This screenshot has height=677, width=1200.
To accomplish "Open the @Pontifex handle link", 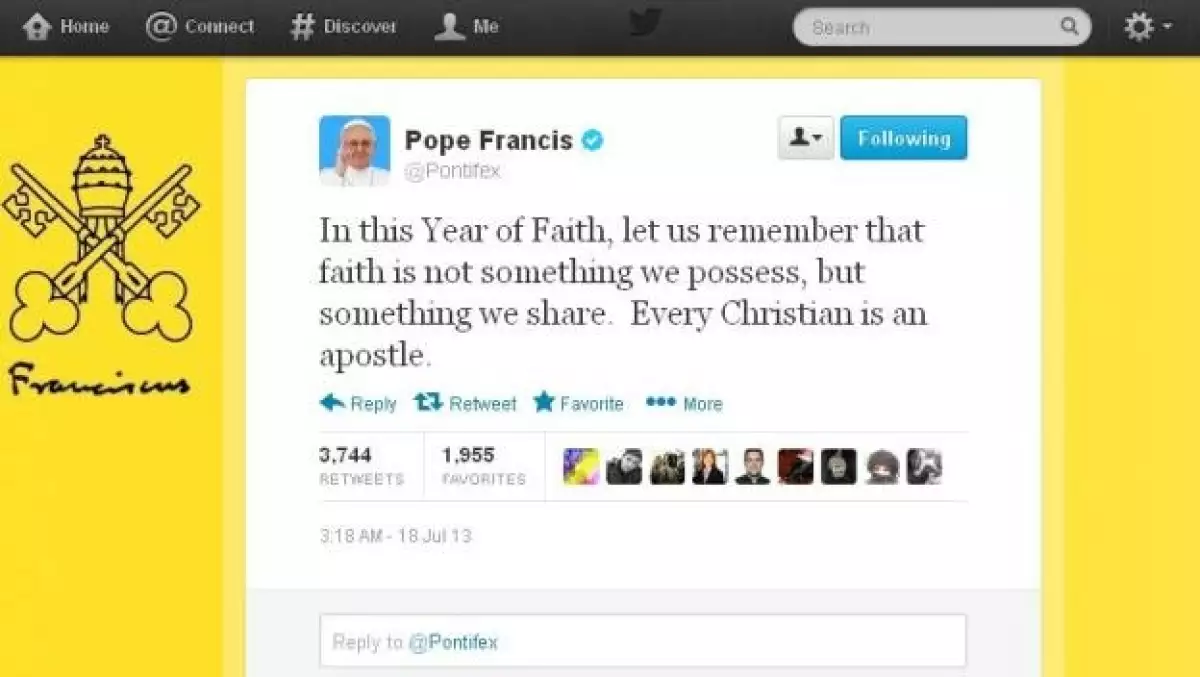I will coord(452,171).
